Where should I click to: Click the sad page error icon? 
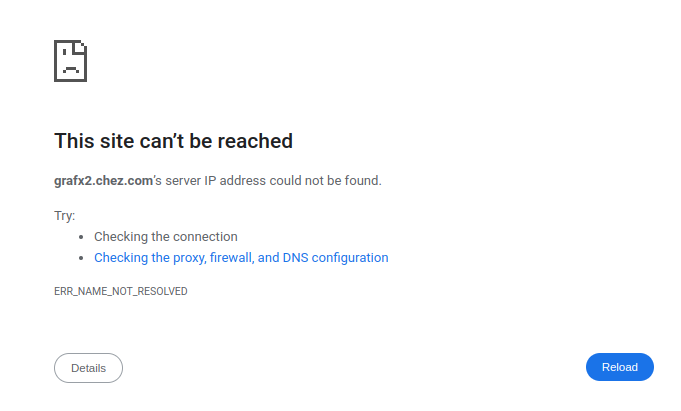point(70,61)
